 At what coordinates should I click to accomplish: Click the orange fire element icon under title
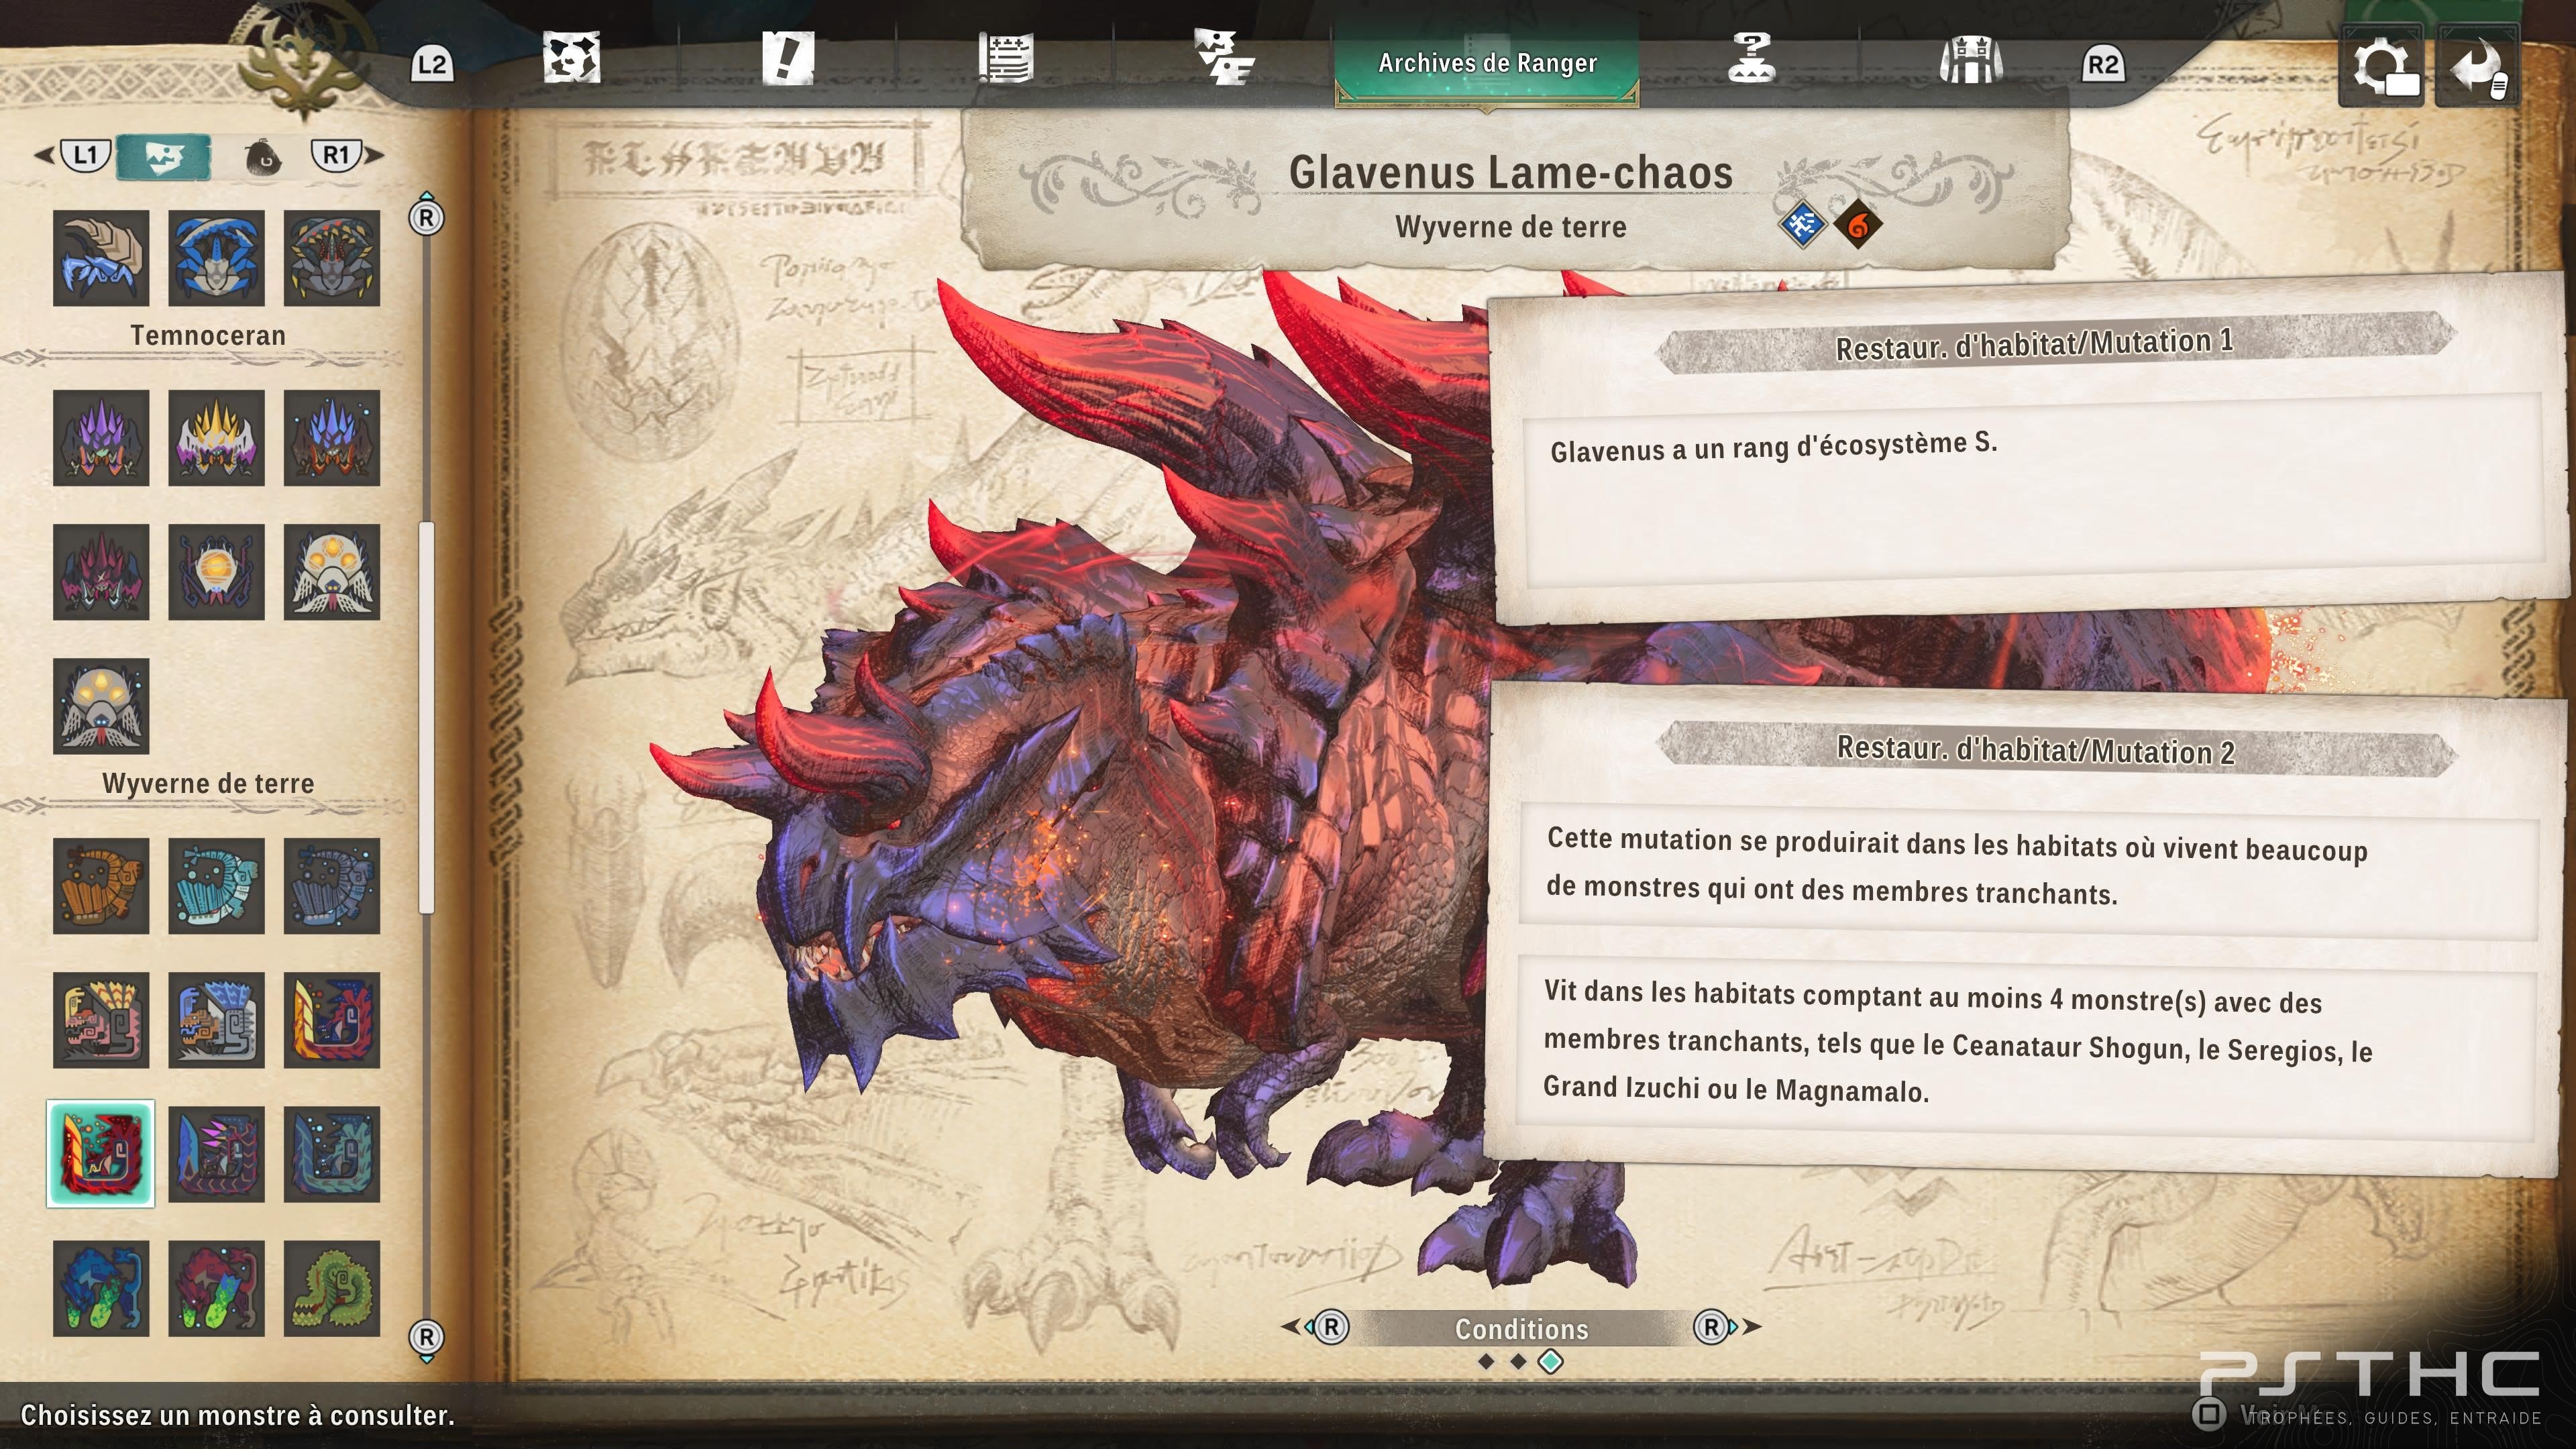point(1857,225)
